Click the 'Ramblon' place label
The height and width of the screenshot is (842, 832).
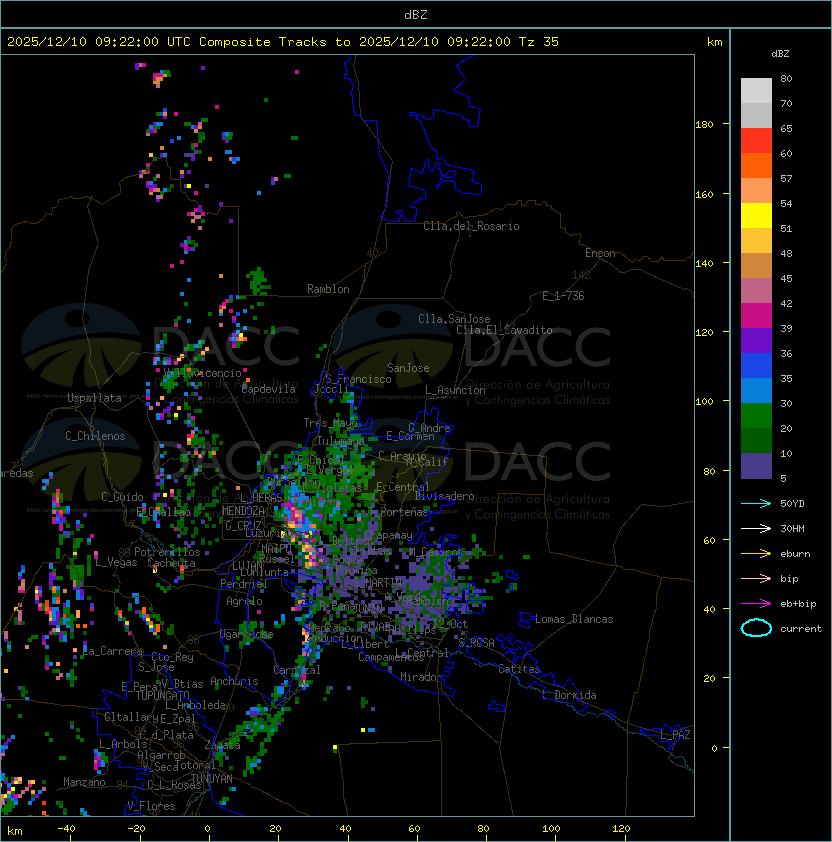coord(328,289)
